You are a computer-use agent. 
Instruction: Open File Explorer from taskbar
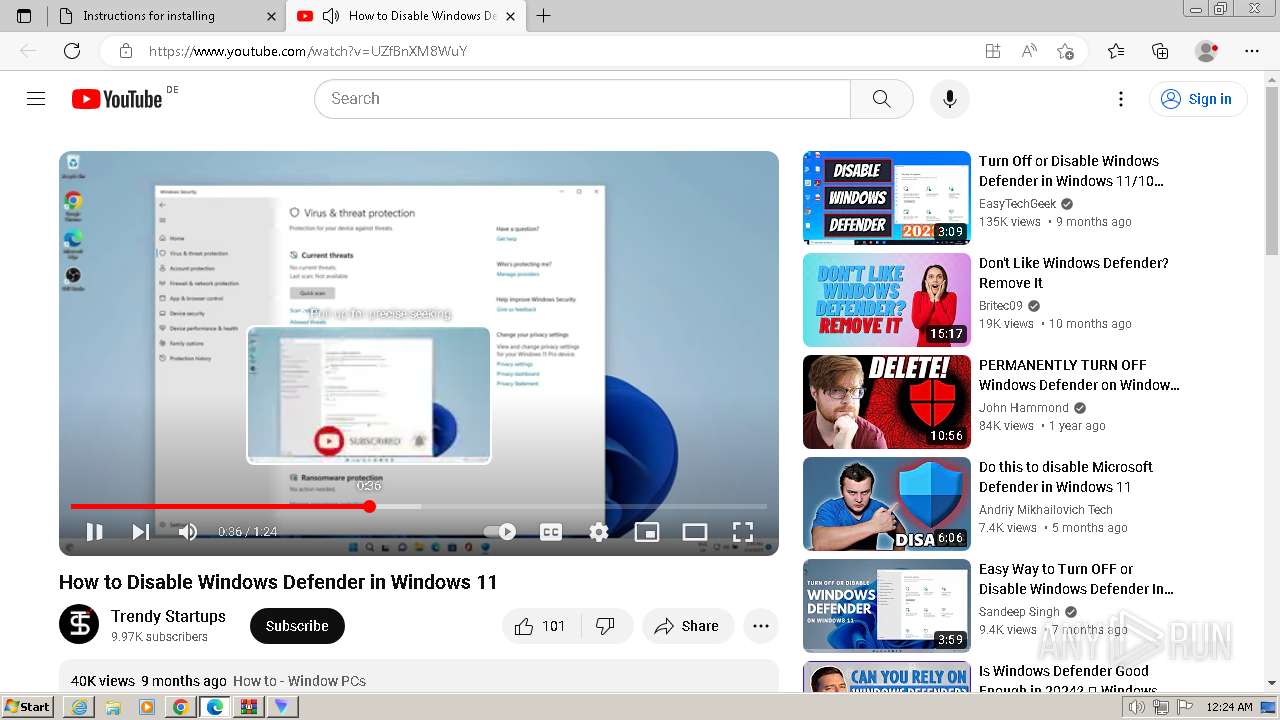point(113,707)
